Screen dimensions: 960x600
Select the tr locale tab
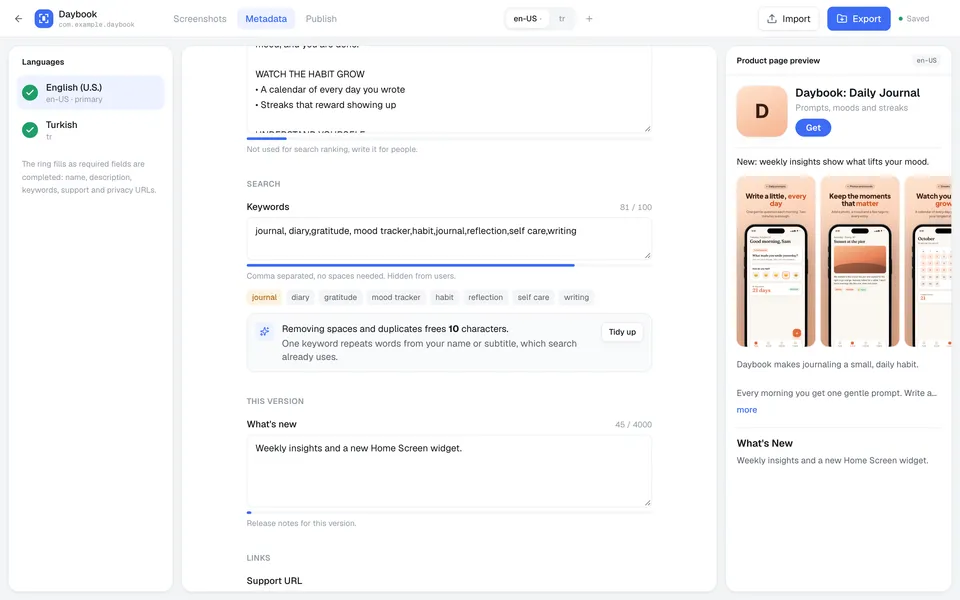tap(562, 18)
